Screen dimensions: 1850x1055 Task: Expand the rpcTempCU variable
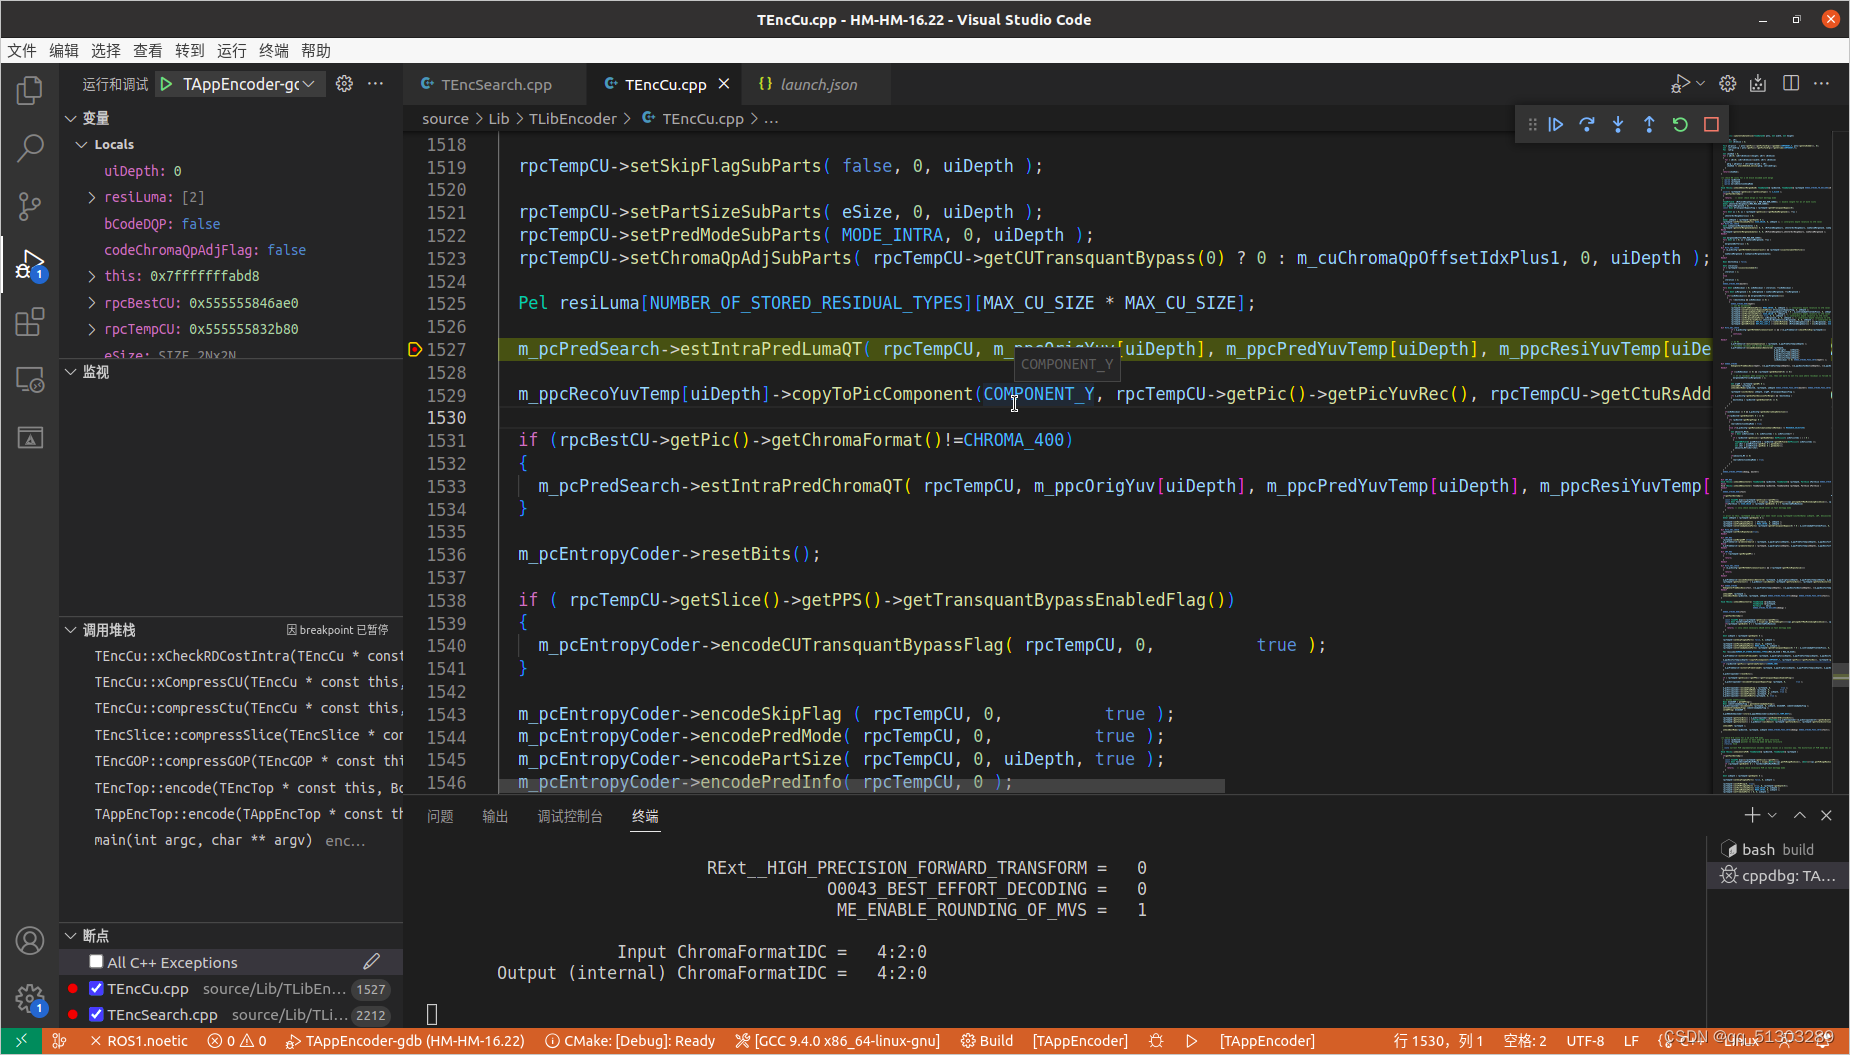92,329
